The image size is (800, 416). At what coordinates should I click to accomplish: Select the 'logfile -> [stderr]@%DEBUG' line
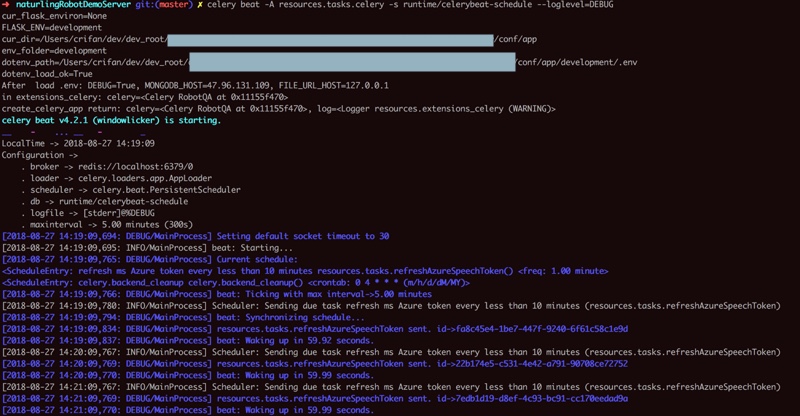coord(88,213)
